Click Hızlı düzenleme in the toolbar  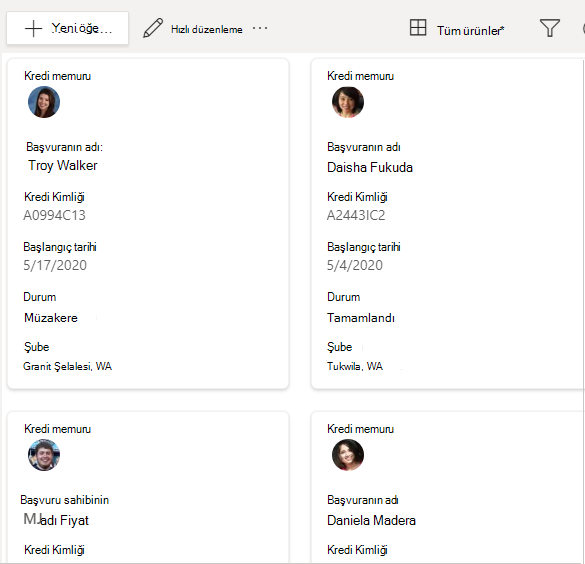point(207,29)
